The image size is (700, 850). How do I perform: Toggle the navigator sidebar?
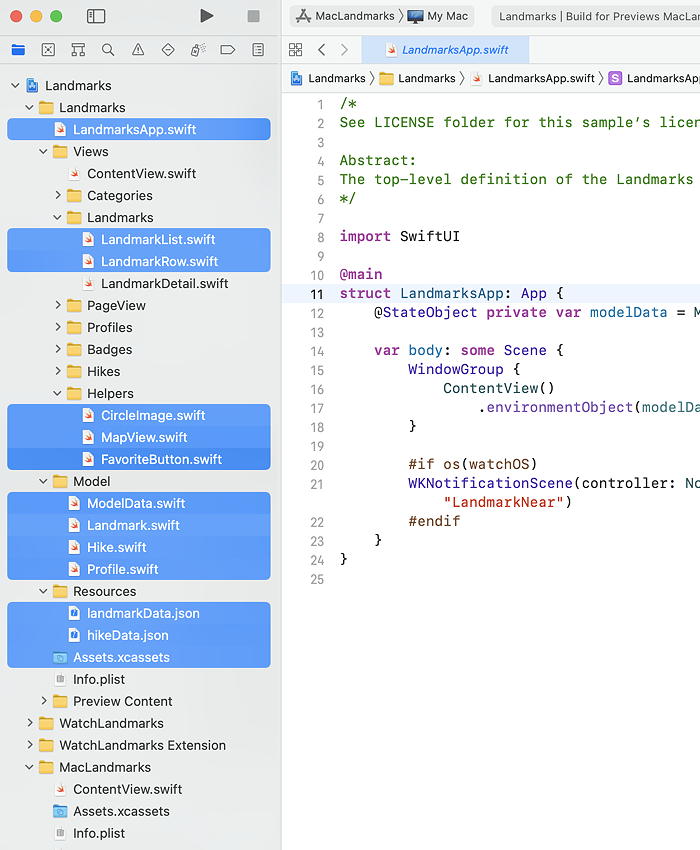[96, 16]
